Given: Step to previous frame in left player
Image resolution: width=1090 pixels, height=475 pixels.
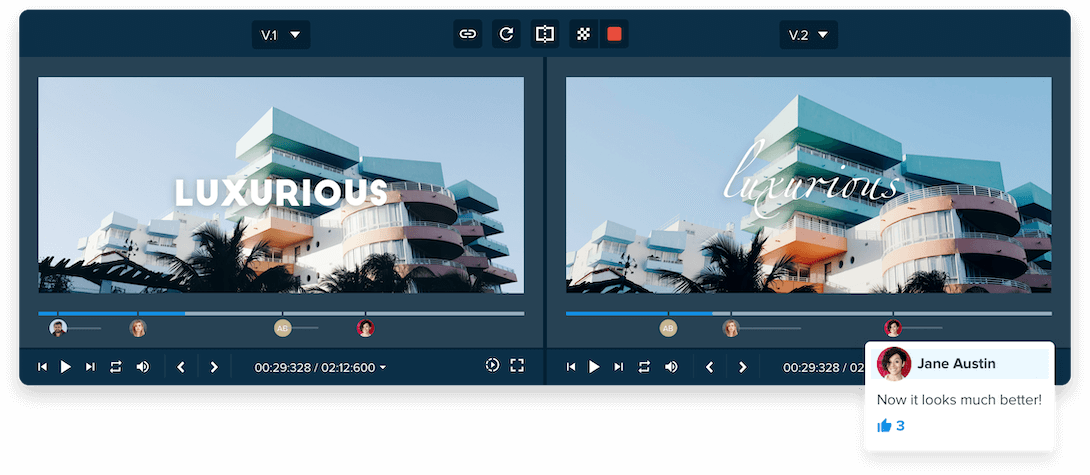Looking at the screenshot, I should [181, 367].
